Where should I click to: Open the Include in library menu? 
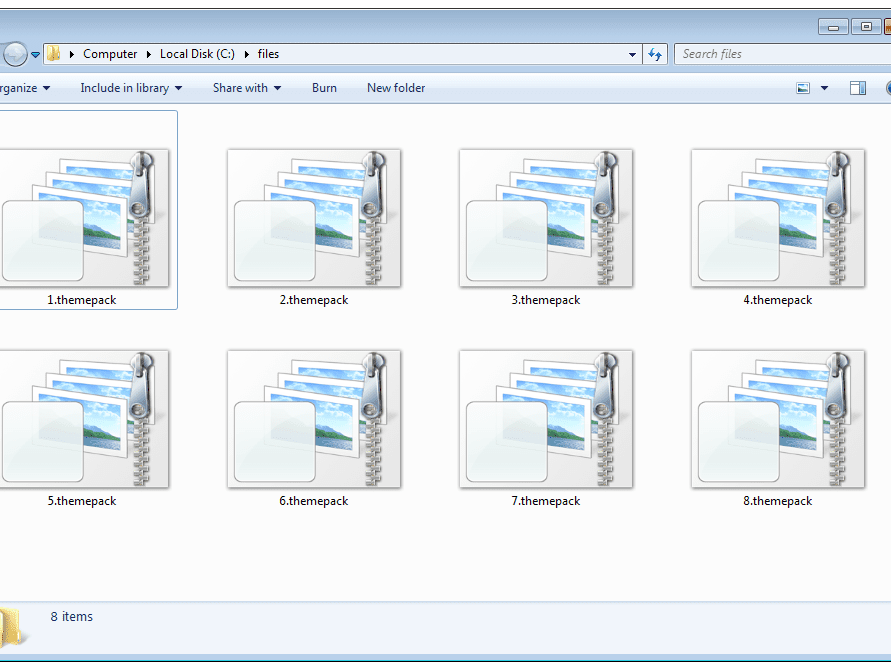tap(131, 88)
